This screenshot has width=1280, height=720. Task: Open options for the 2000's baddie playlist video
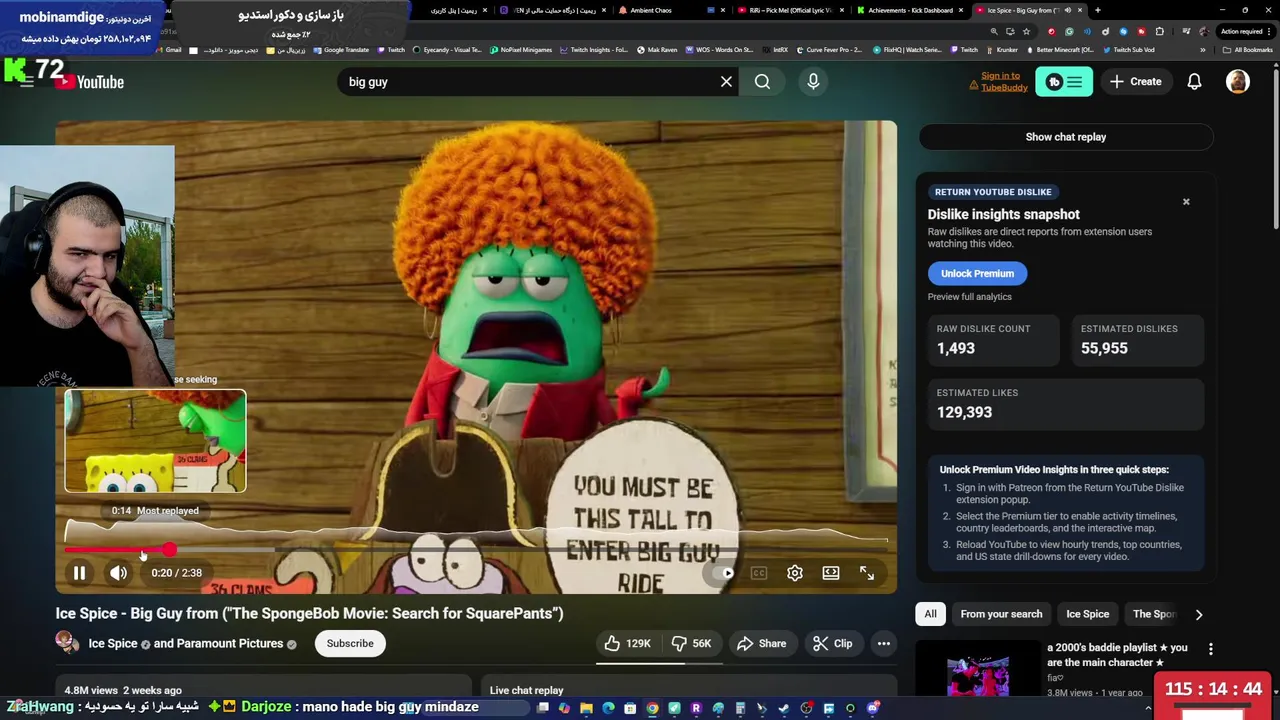tap(1210, 650)
